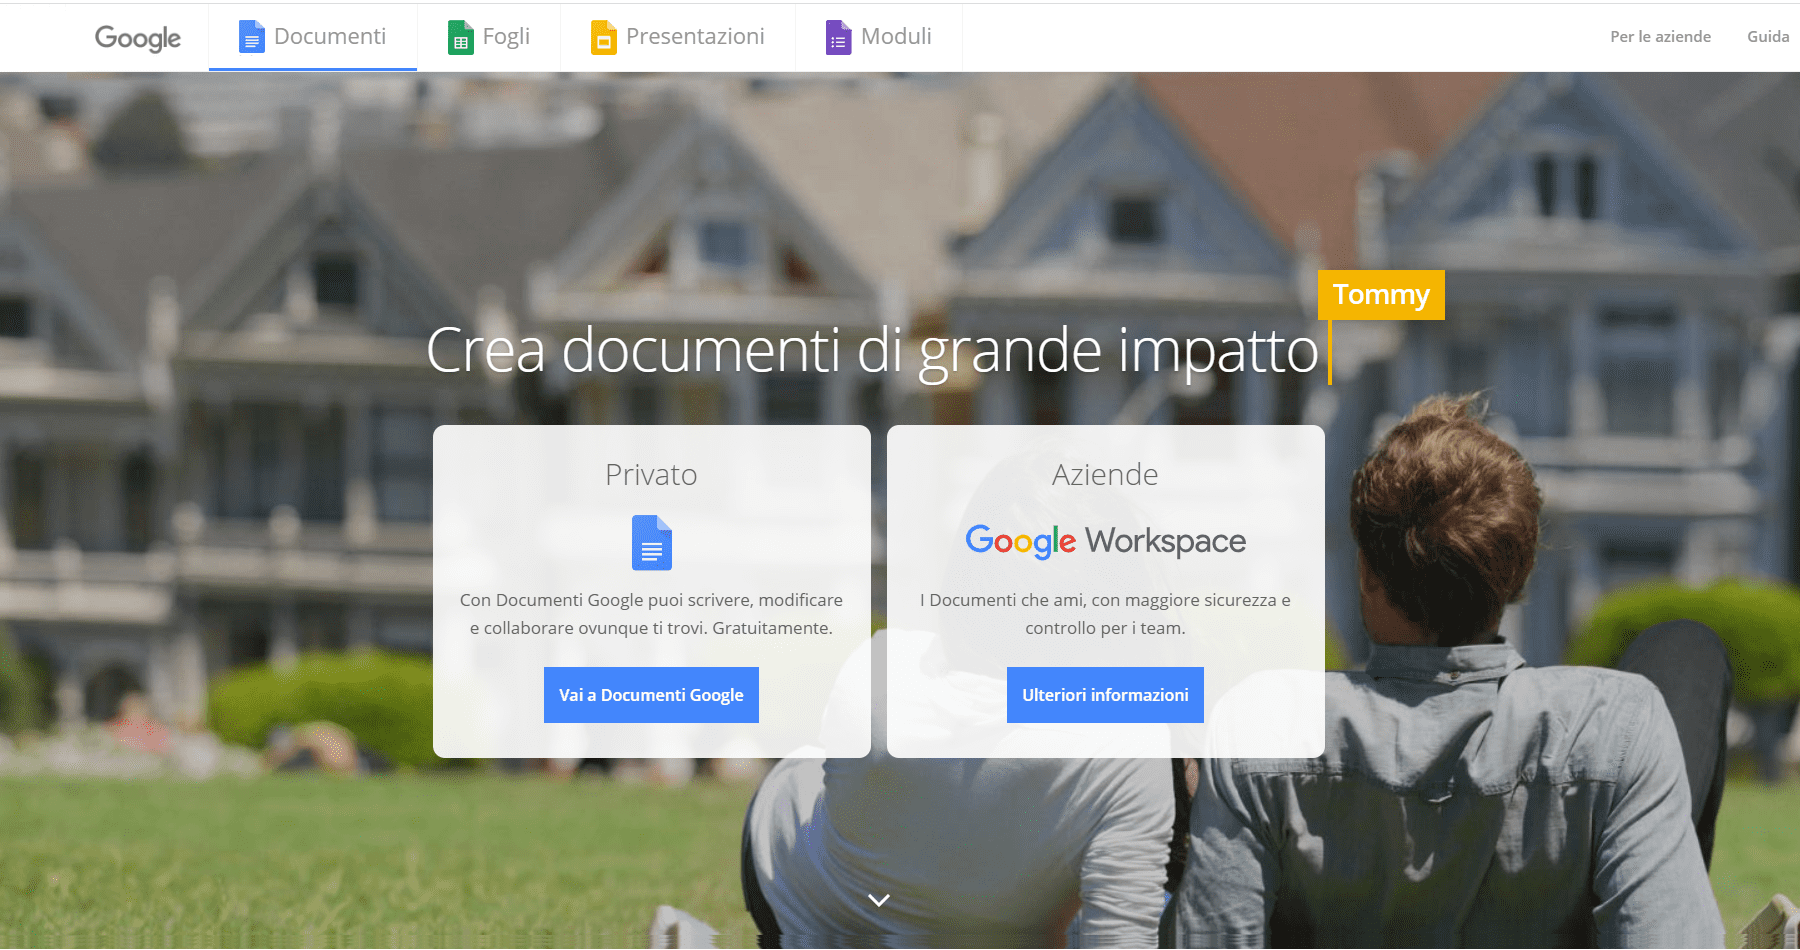Click the Google Workspace logo in Aziende card
This screenshot has width=1800, height=950.
[1106, 541]
